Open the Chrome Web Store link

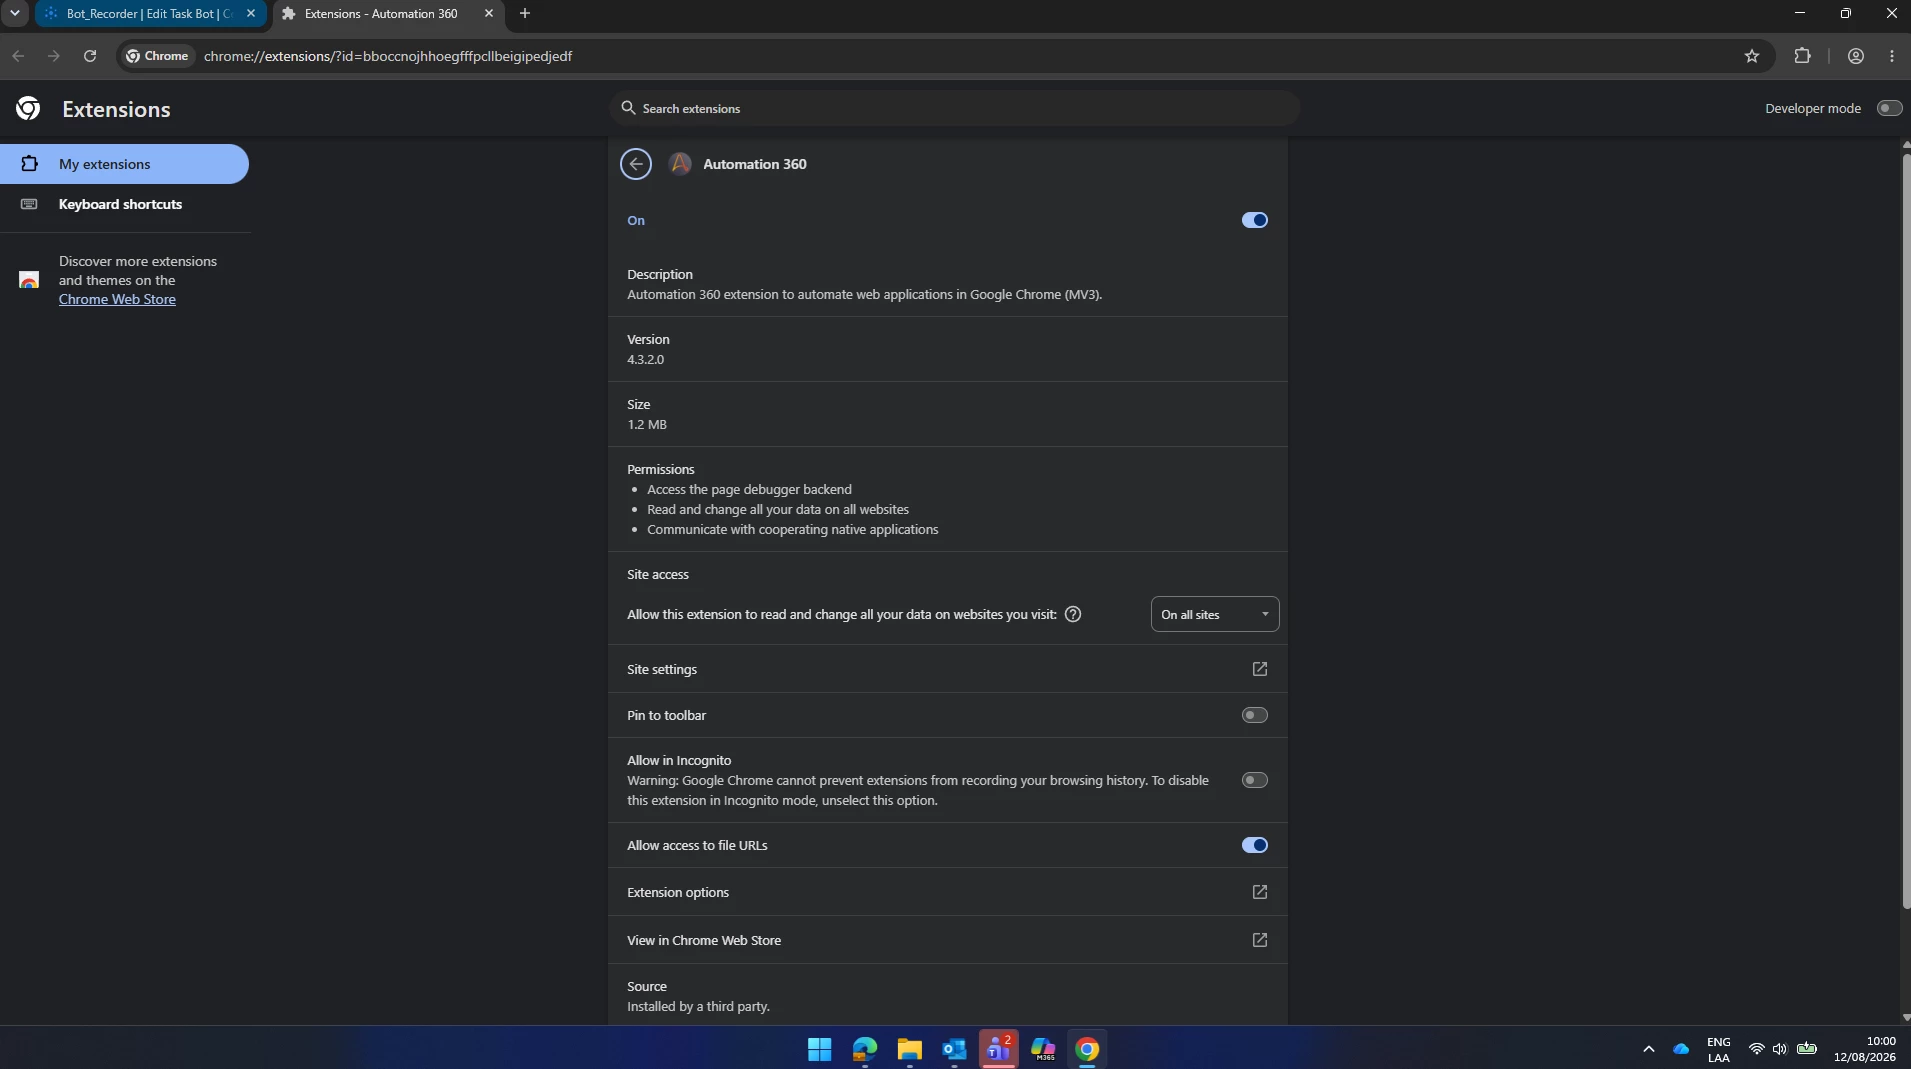(x=117, y=299)
